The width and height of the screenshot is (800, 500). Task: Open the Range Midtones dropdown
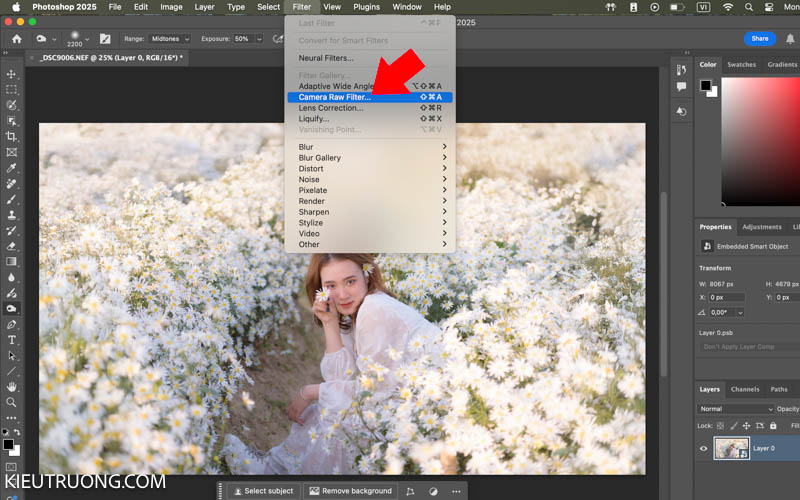tap(170, 39)
